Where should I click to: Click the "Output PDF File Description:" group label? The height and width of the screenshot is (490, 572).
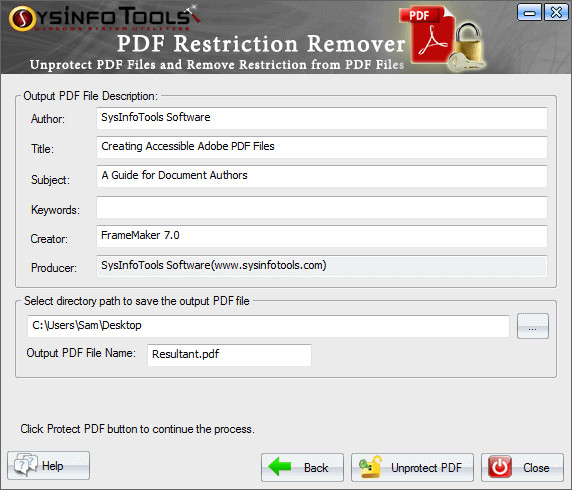pos(90,96)
